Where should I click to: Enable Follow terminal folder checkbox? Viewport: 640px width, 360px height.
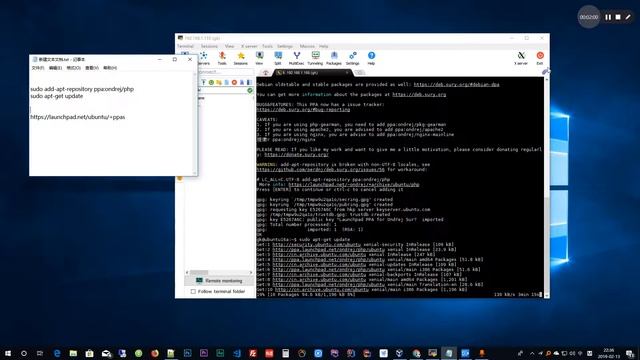pos(193,291)
